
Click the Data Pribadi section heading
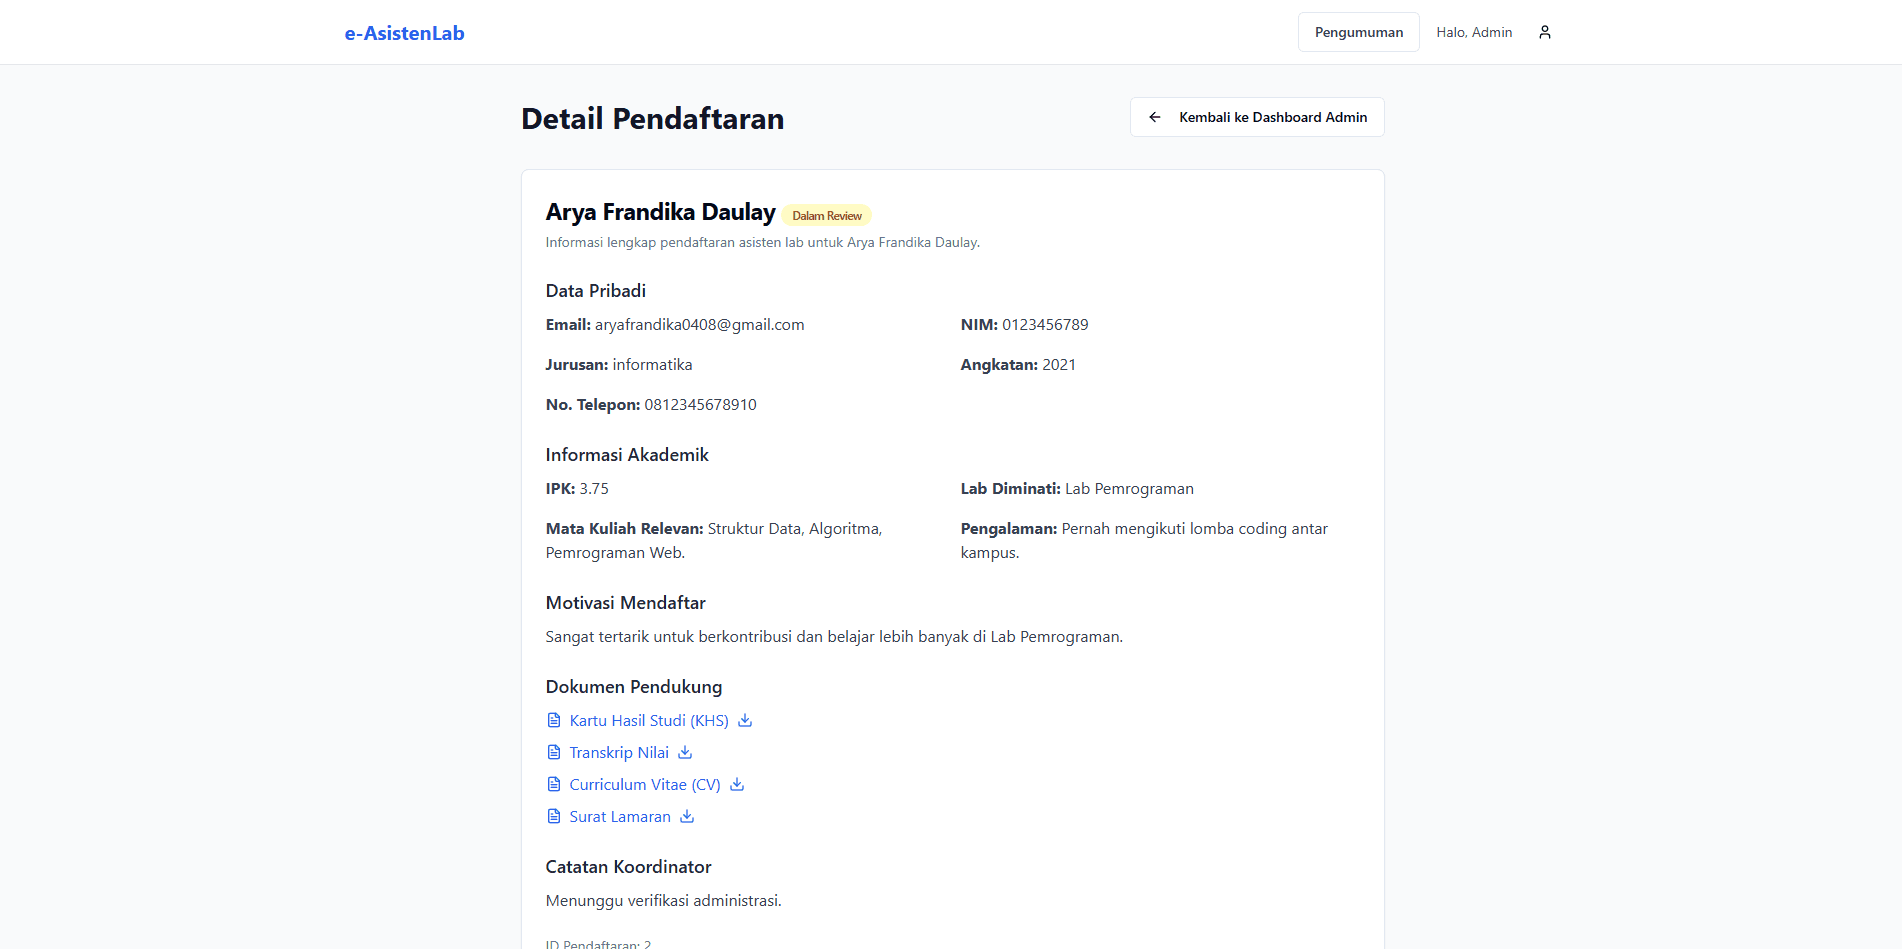click(596, 290)
